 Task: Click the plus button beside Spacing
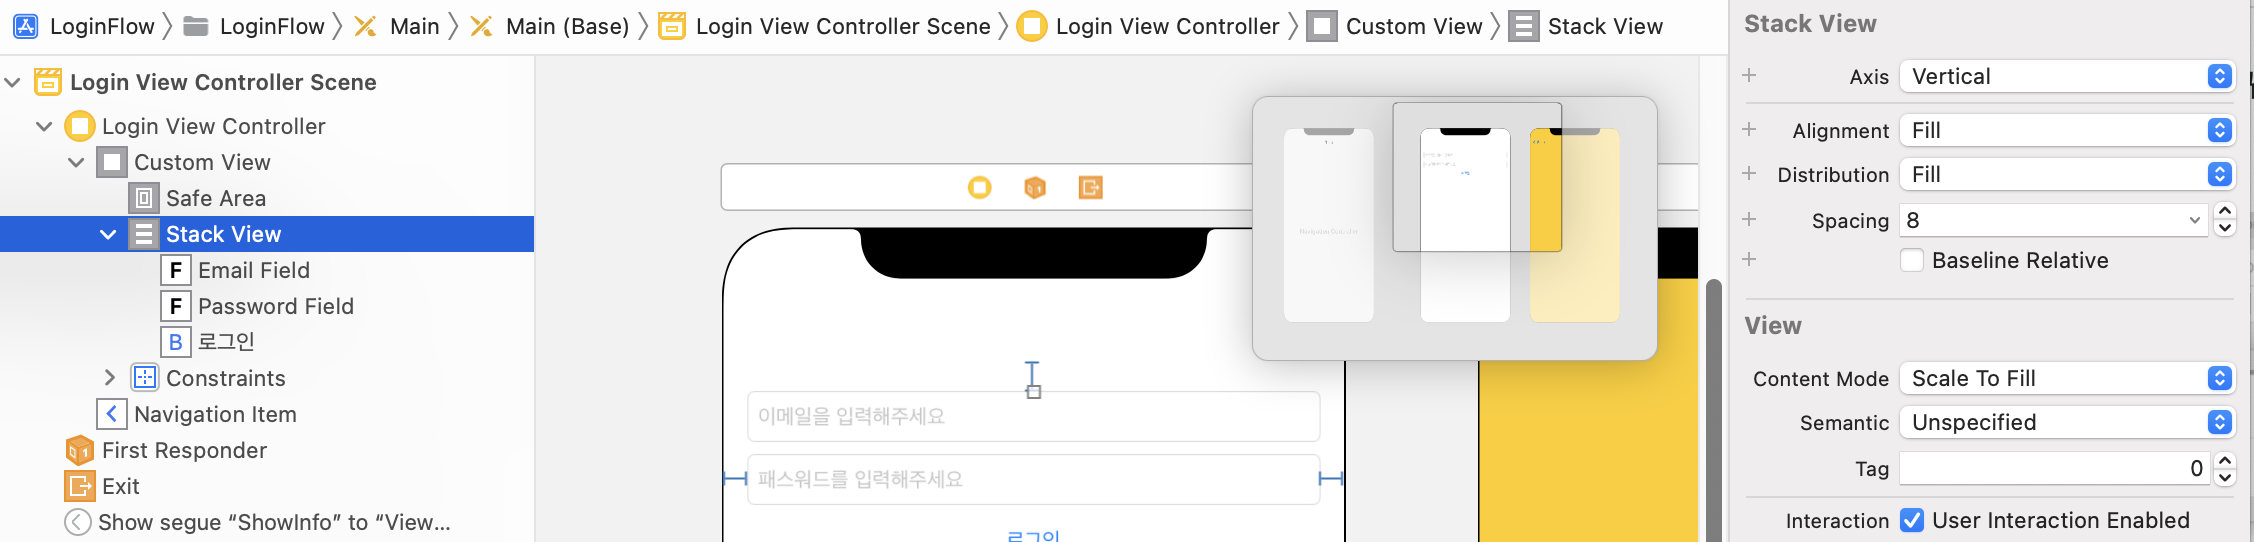coord(1749,219)
